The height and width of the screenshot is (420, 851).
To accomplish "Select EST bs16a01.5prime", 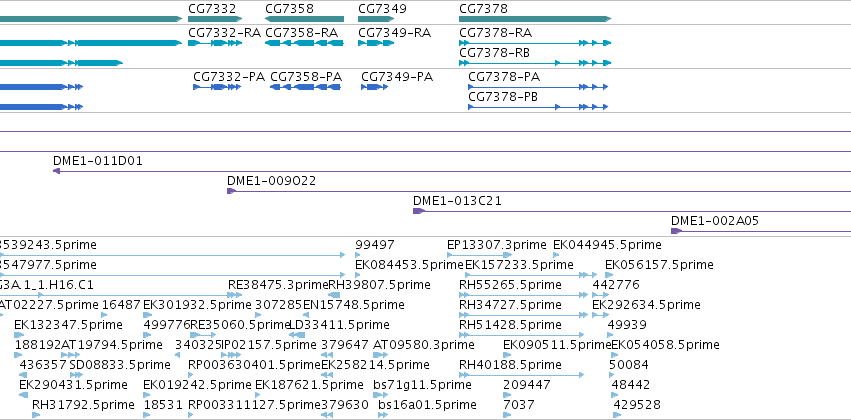I will (x=428, y=405).
